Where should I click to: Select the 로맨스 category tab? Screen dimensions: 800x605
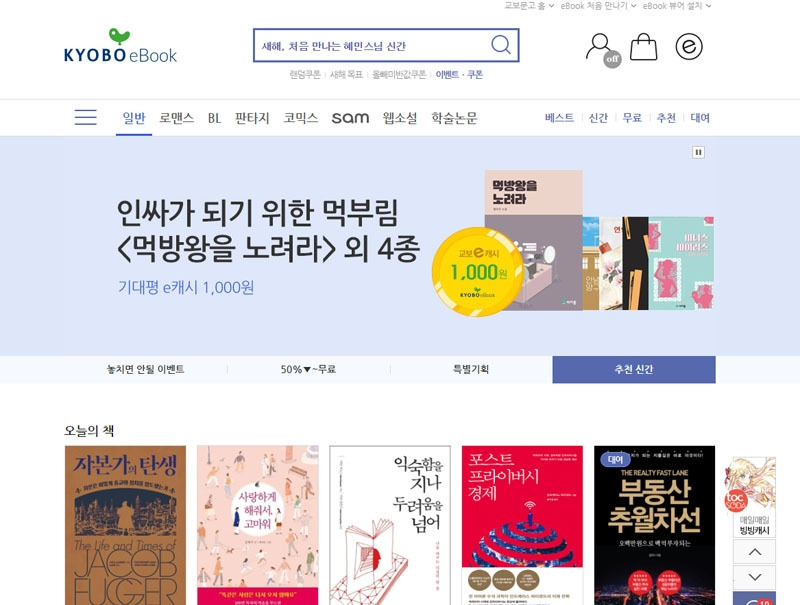(177, 118)
